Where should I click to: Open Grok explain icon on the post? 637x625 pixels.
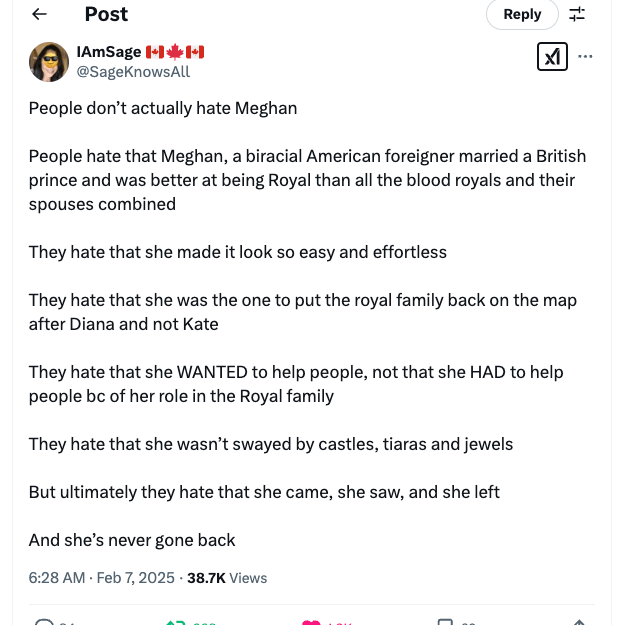pyautogui.click(x=552, y=57)
